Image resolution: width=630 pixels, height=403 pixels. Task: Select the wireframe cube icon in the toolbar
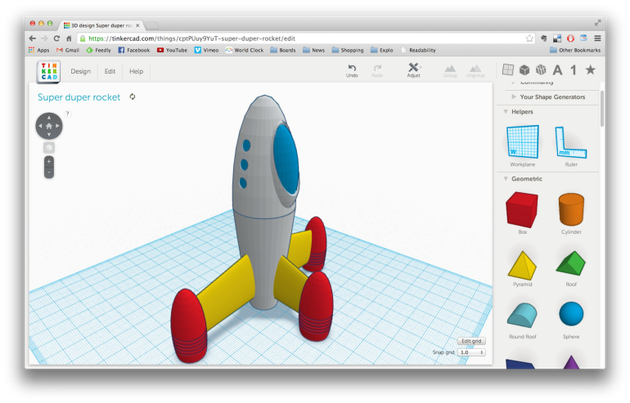point(541,70)
